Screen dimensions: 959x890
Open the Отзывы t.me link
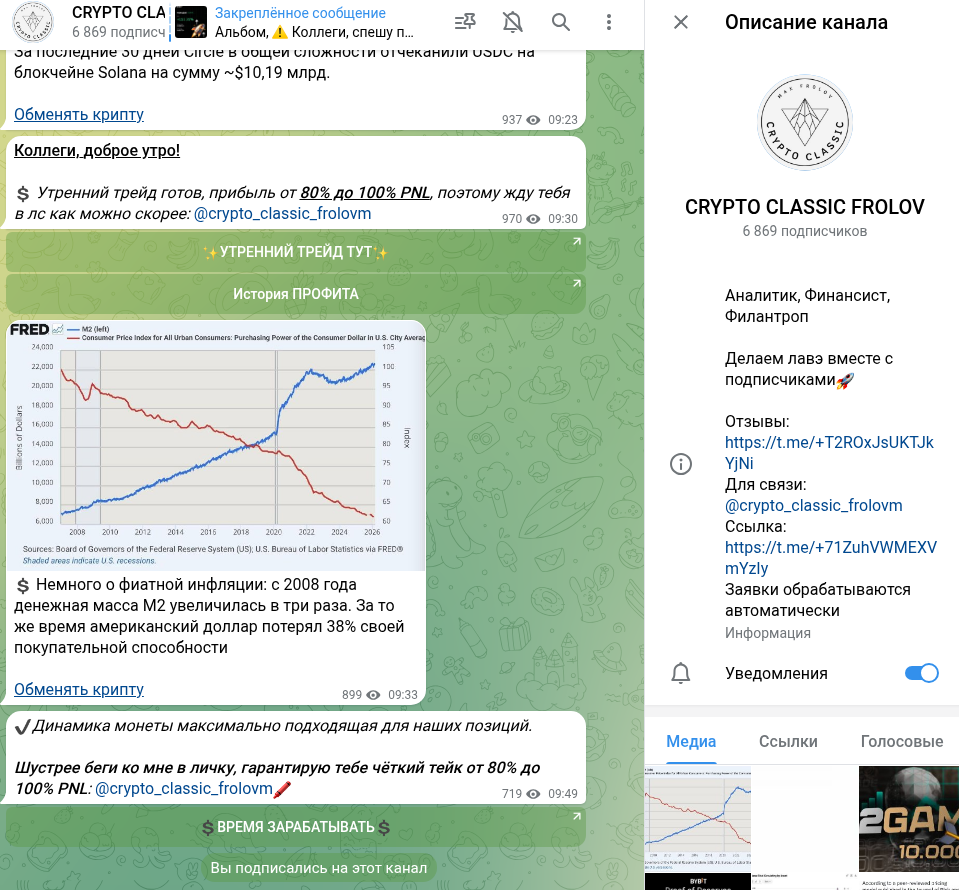[x=829, y=453]
